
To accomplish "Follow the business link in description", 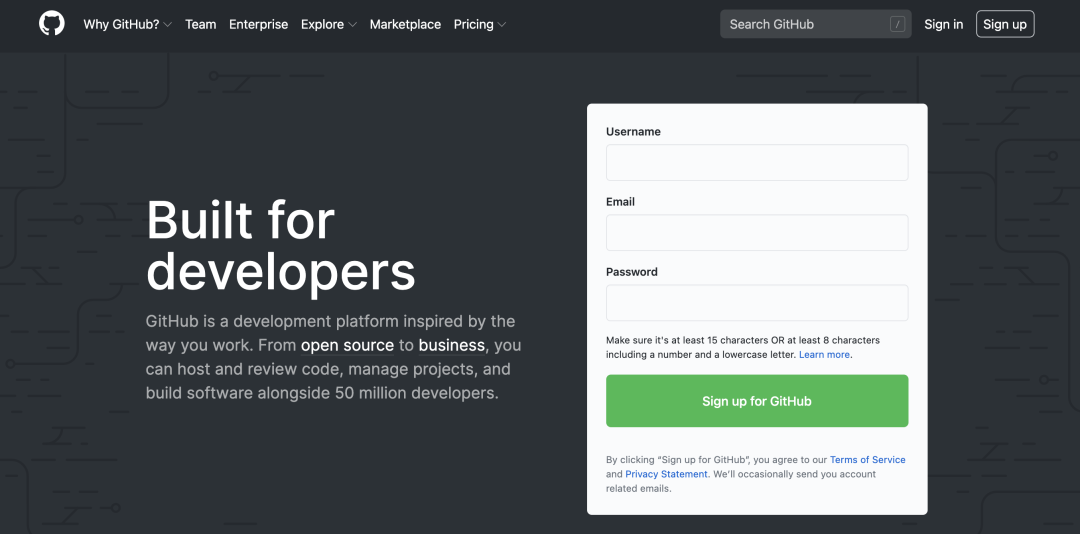I will (452, 345).
